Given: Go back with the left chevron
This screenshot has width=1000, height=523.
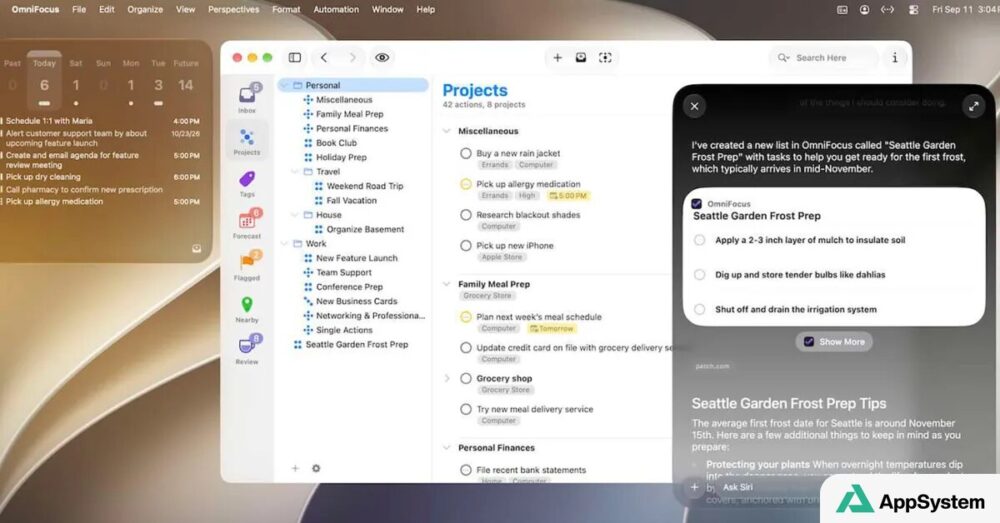Looking at the screenshot, I should click(324, 57).
